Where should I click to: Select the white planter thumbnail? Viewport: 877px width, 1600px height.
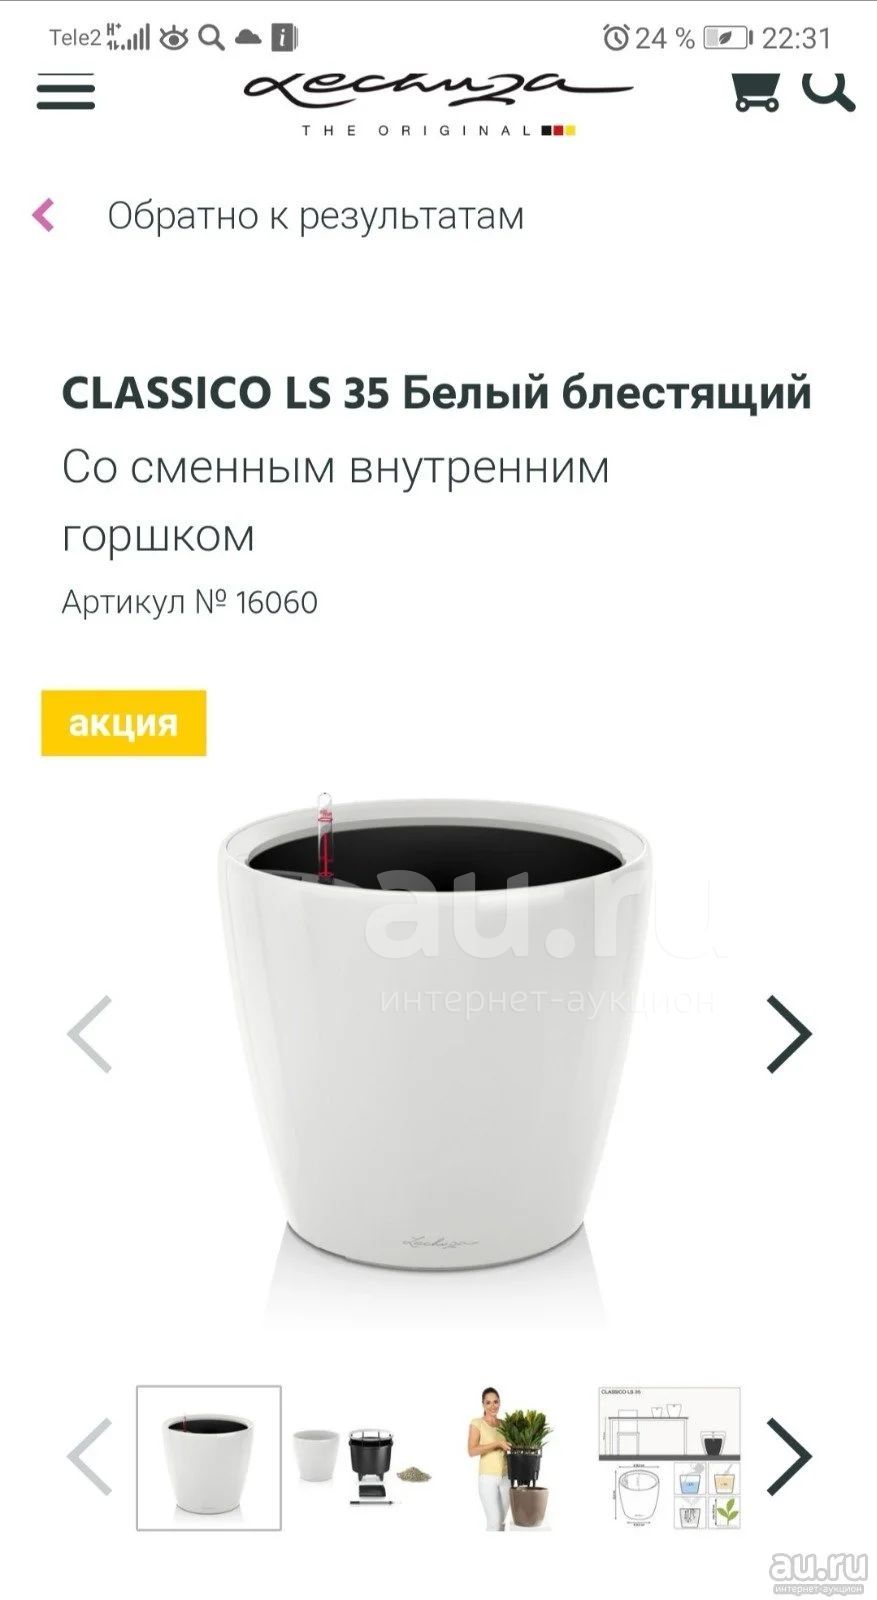coord(209,1458)
